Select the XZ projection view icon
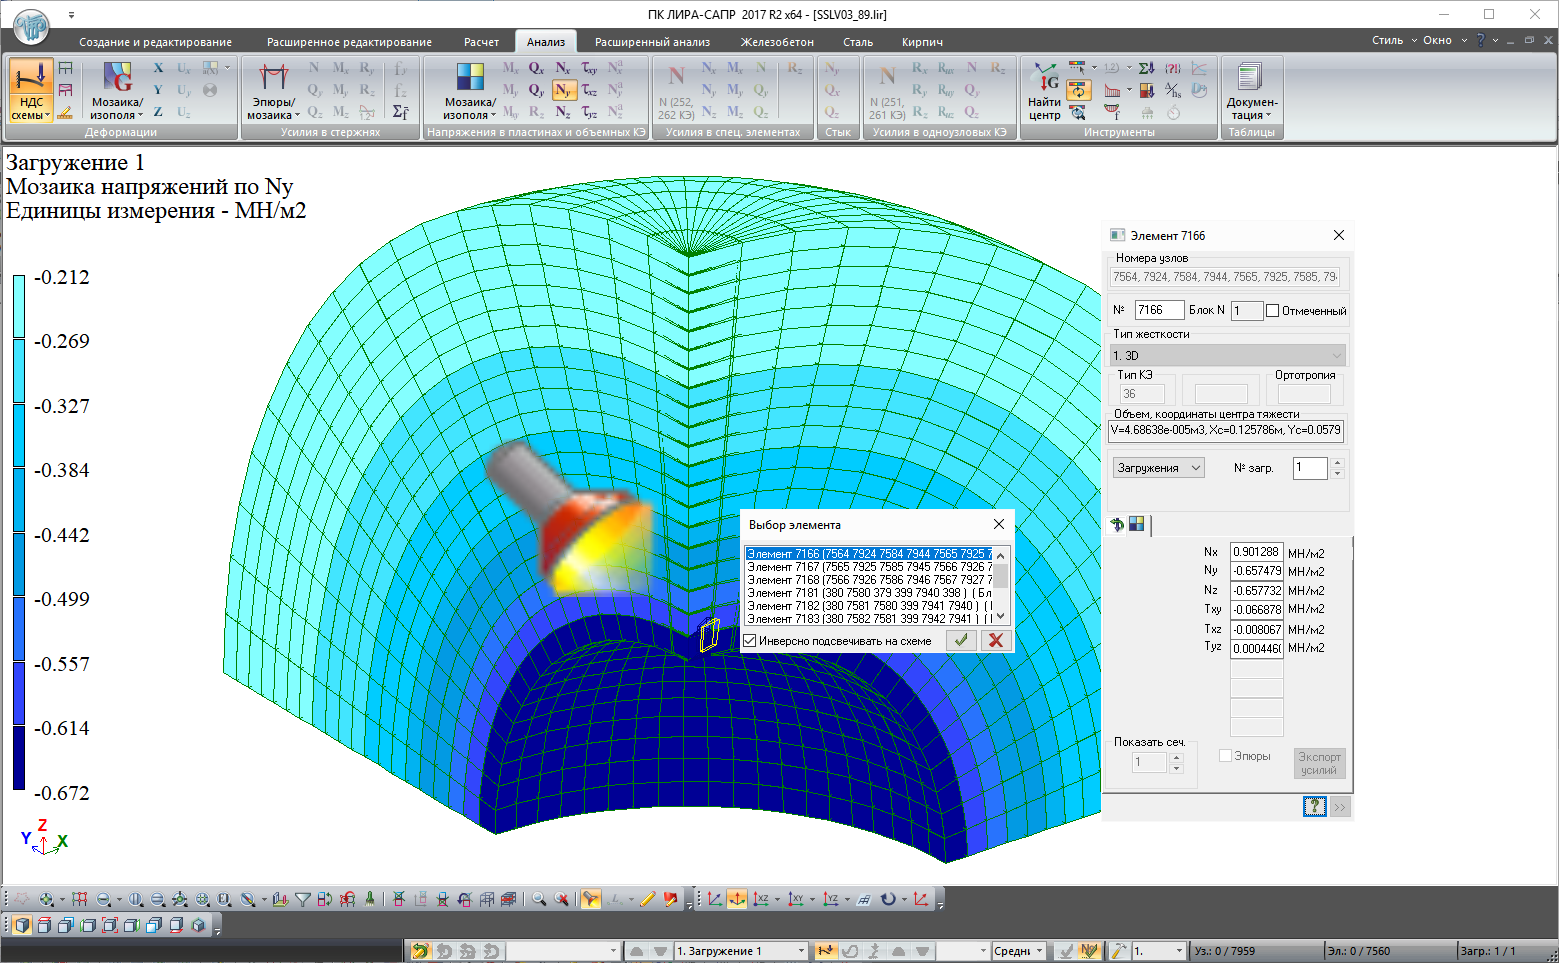Screen dimensions: 1559x963 pyautogui.click(x=761, y=899)
